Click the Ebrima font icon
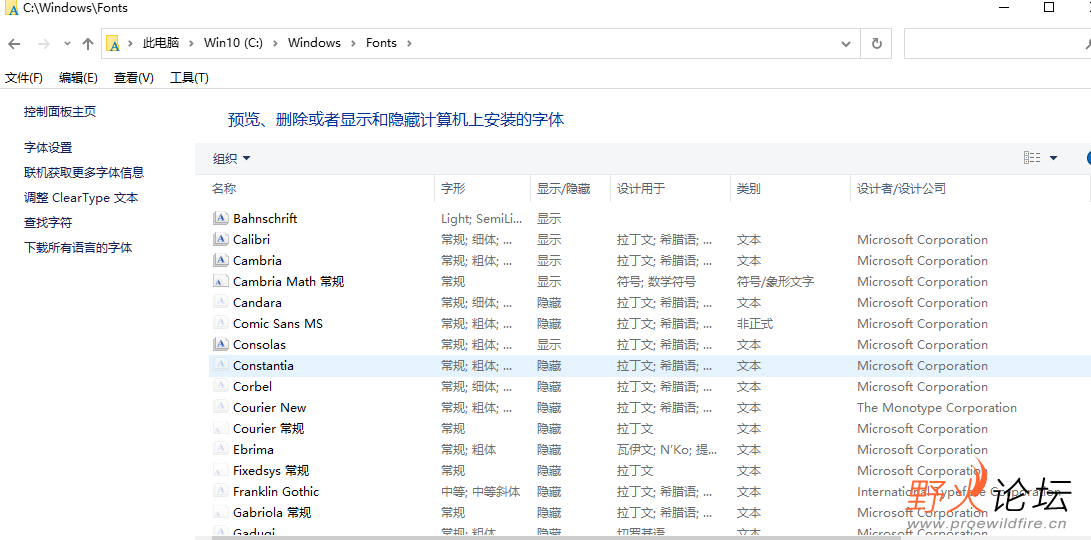Screen dimensions: 1091x540 click(221, 450)
